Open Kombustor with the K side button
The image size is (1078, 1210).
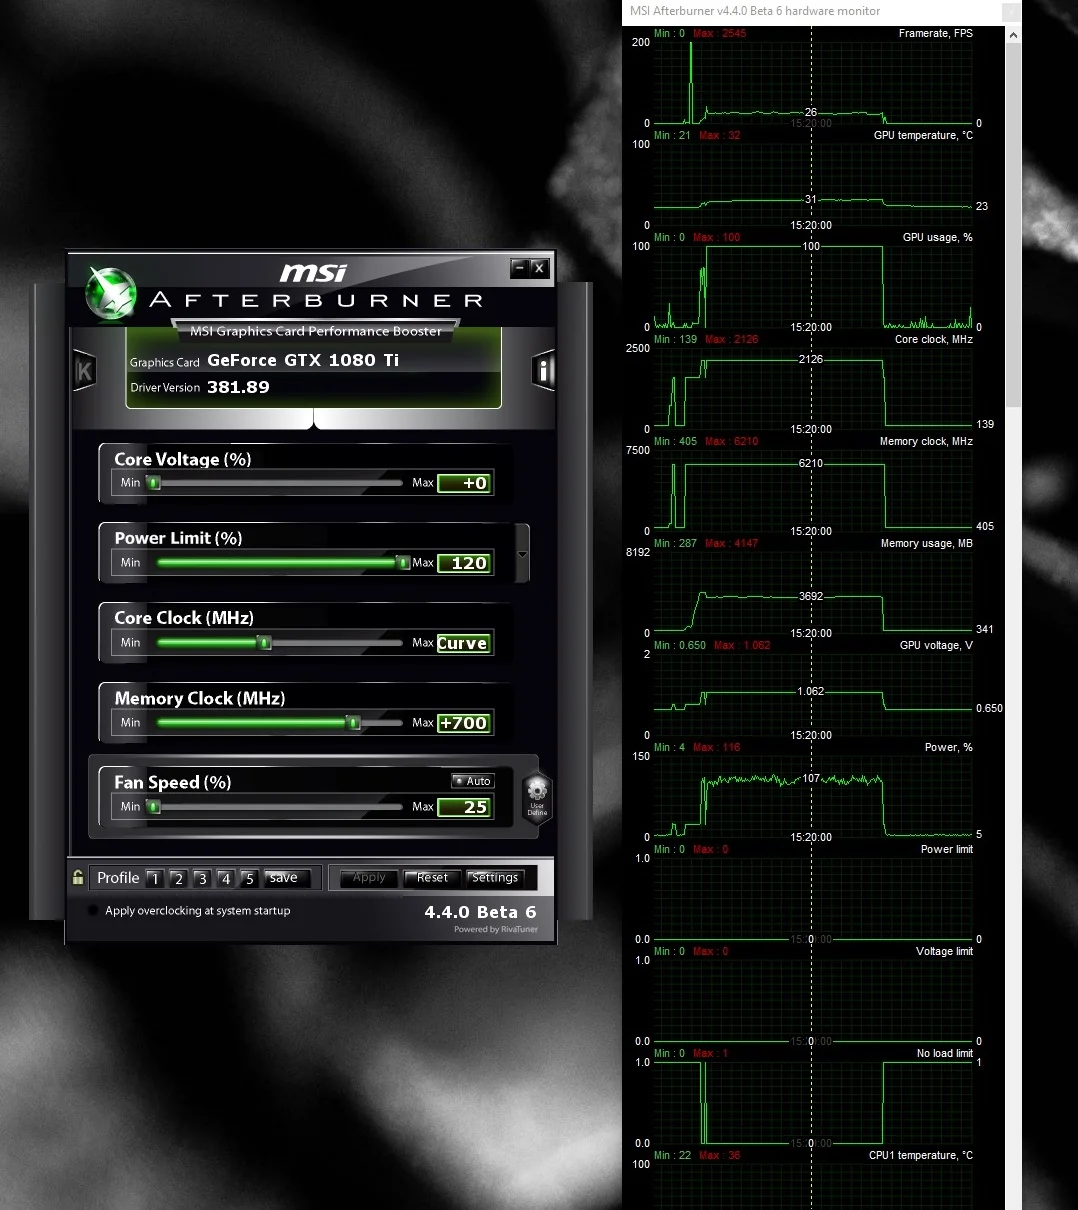[84, 371]
